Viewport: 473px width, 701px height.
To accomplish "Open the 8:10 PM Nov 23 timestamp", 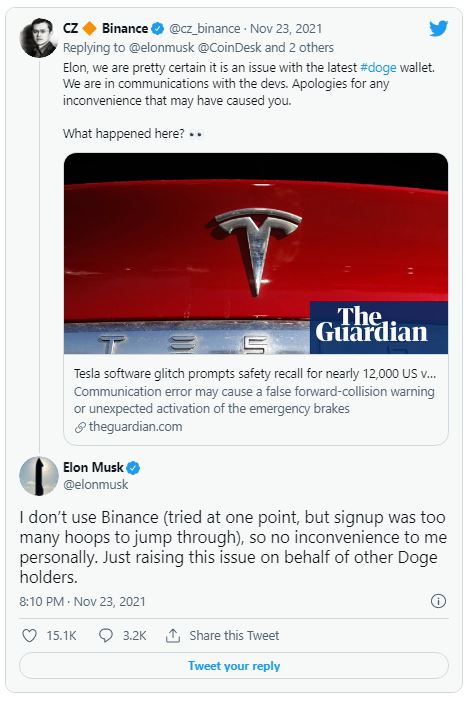I will (82, 601).
